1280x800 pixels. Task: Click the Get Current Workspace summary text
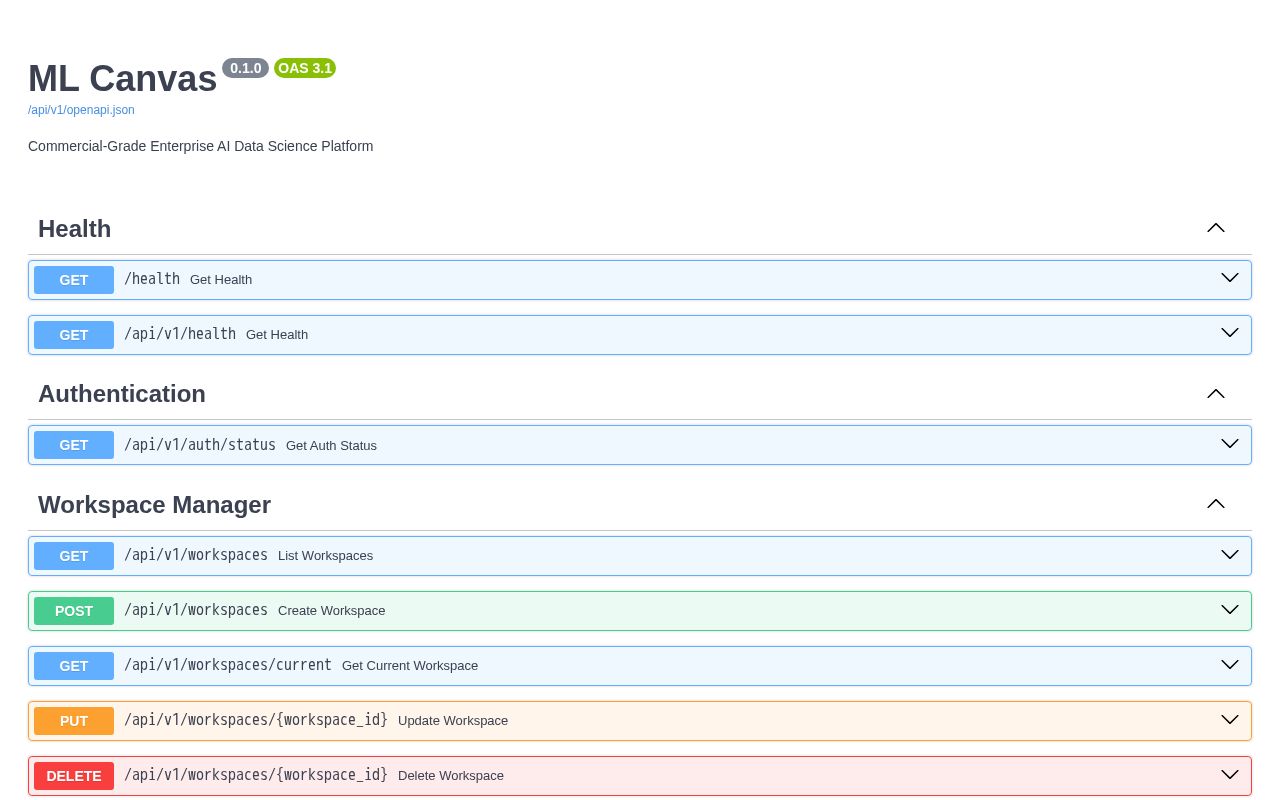tap(410, 666)
